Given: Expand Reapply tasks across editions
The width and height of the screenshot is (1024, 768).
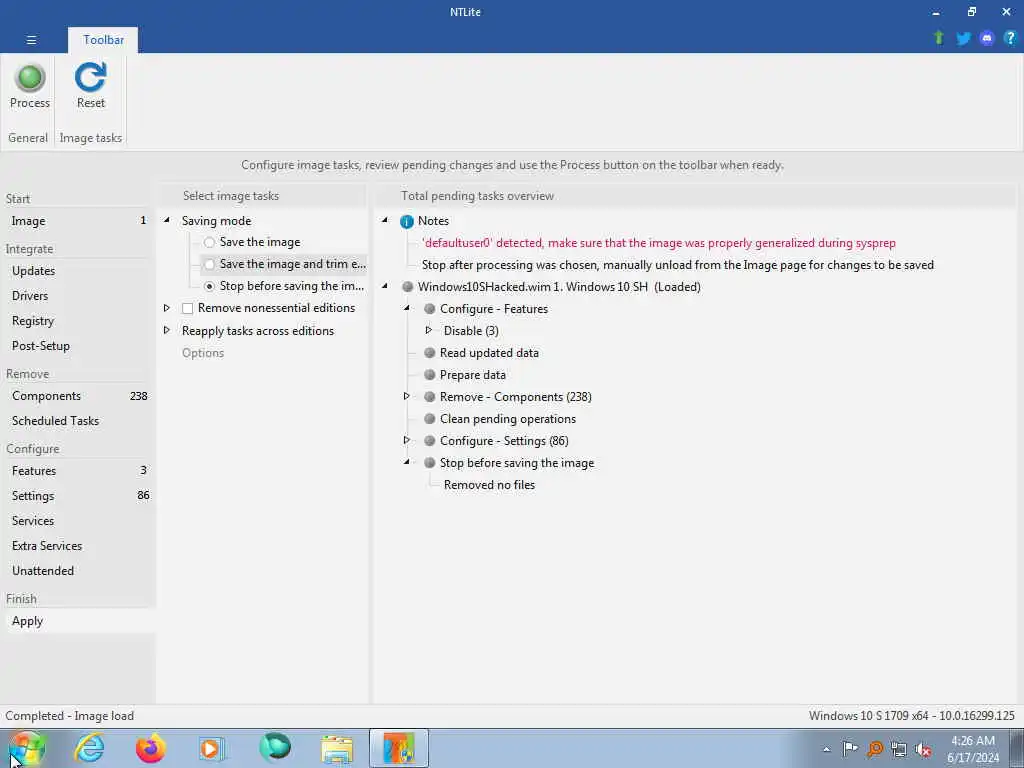Looking at the screenshot, I should click(x=167, y=330).
